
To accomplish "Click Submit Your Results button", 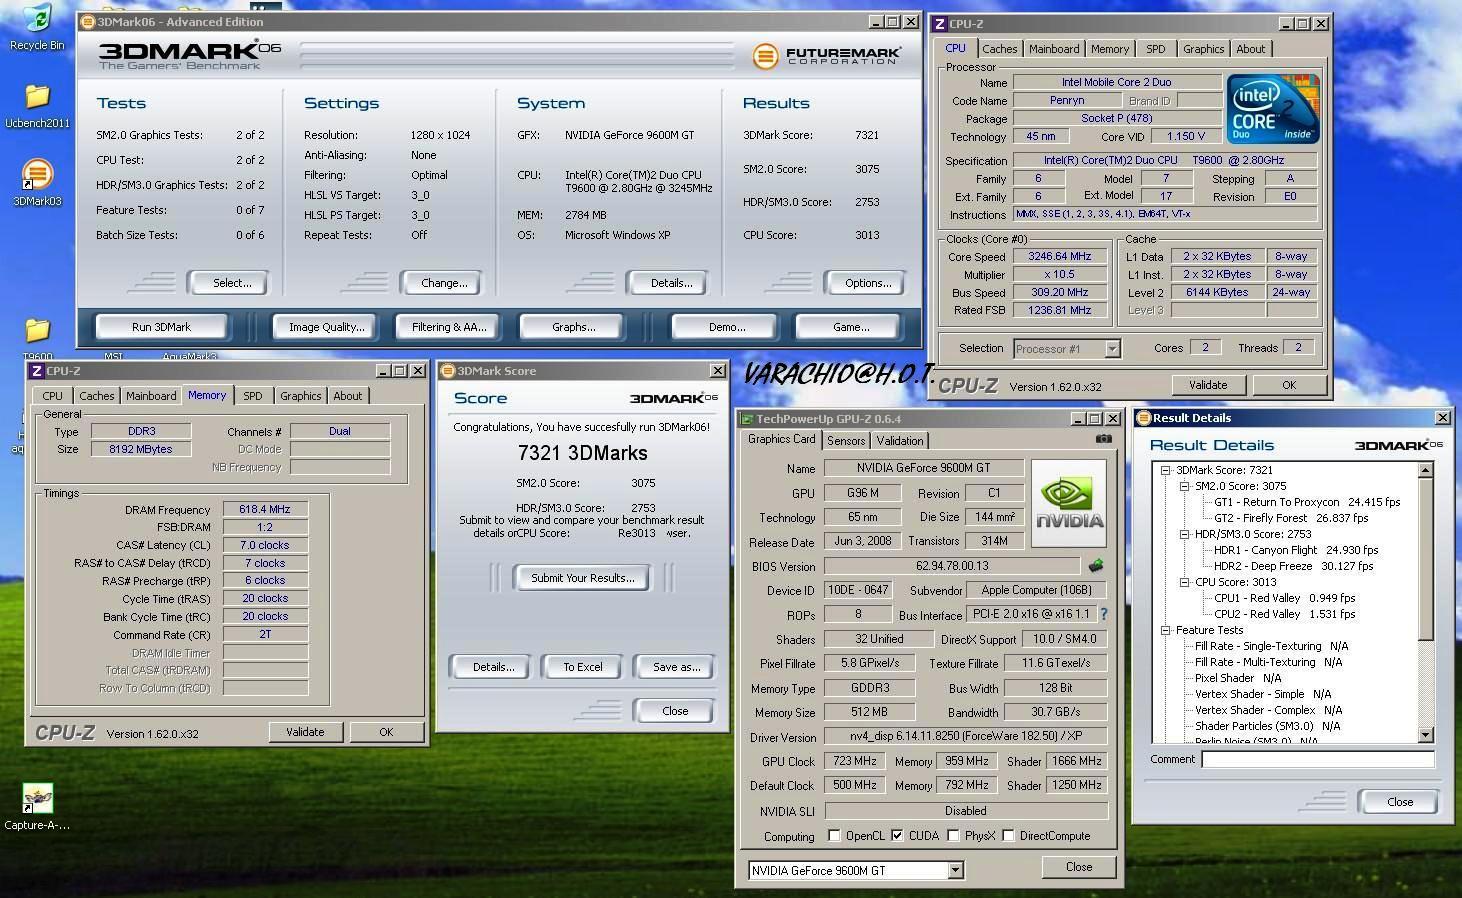I will (582, 578).
